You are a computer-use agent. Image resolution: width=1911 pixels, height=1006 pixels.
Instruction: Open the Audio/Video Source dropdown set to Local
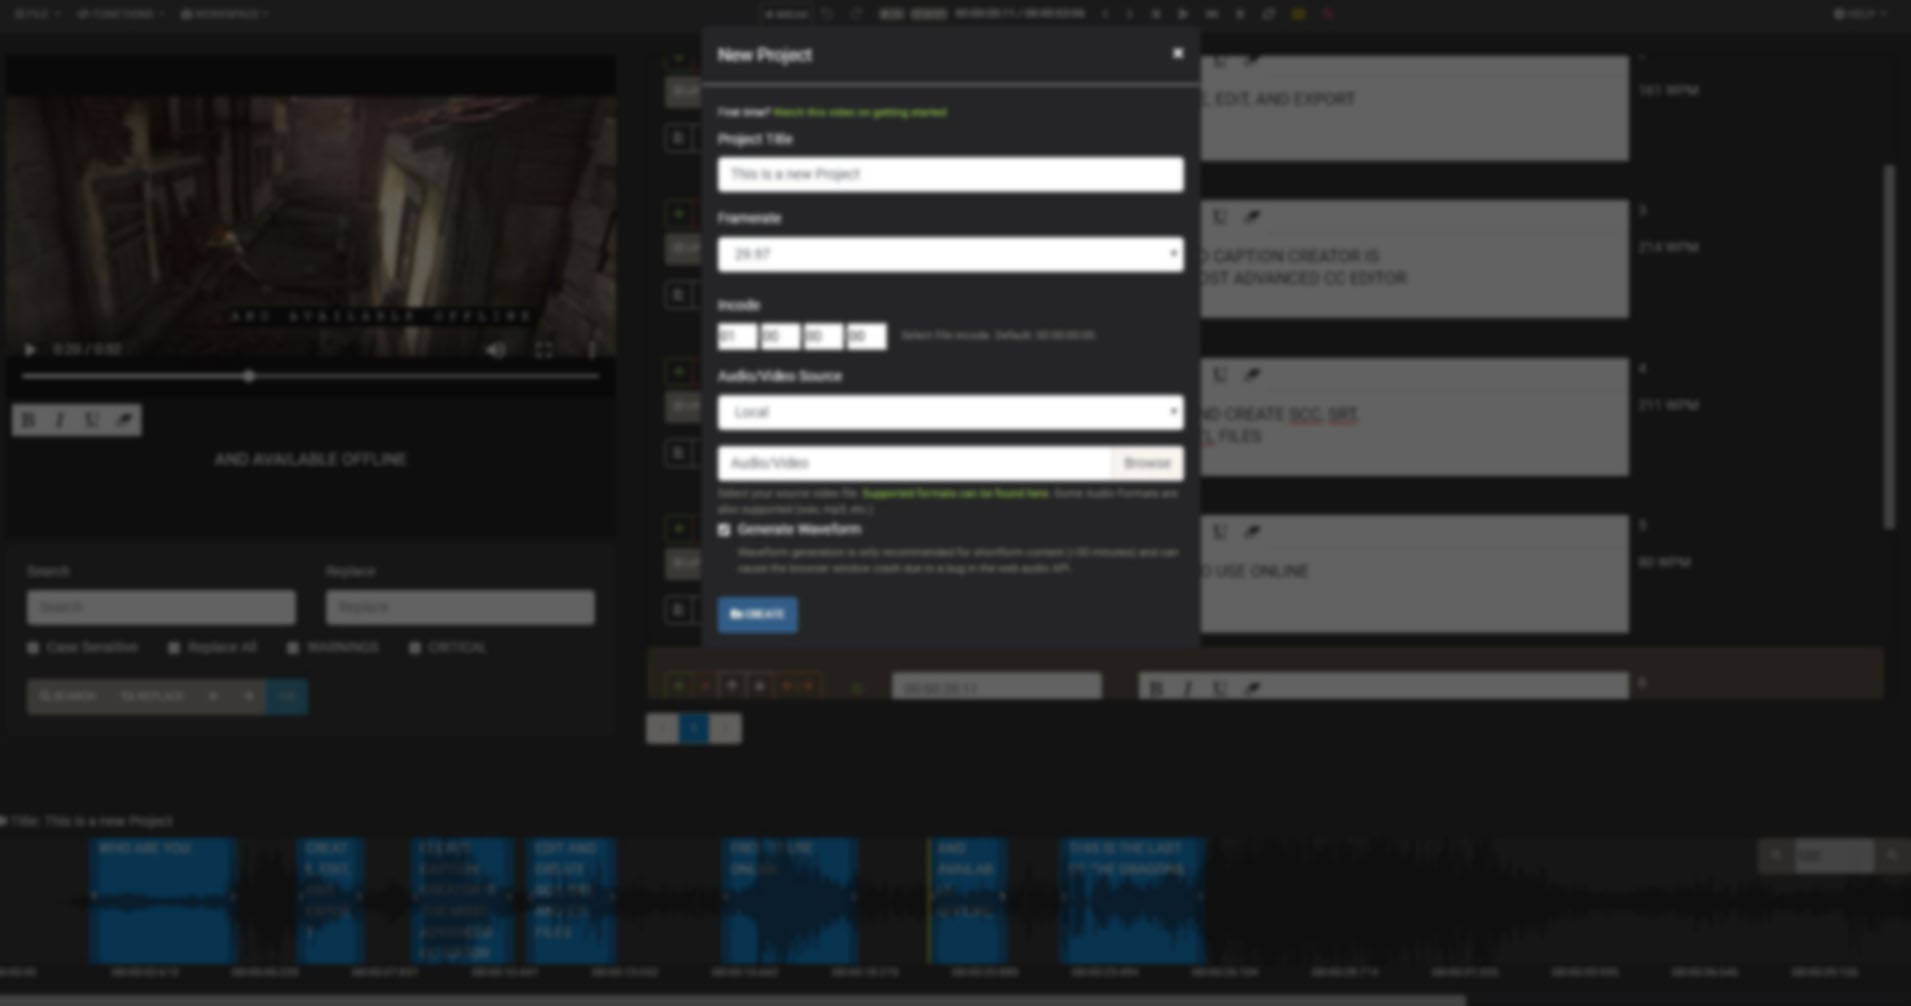(x=950, y=412)
